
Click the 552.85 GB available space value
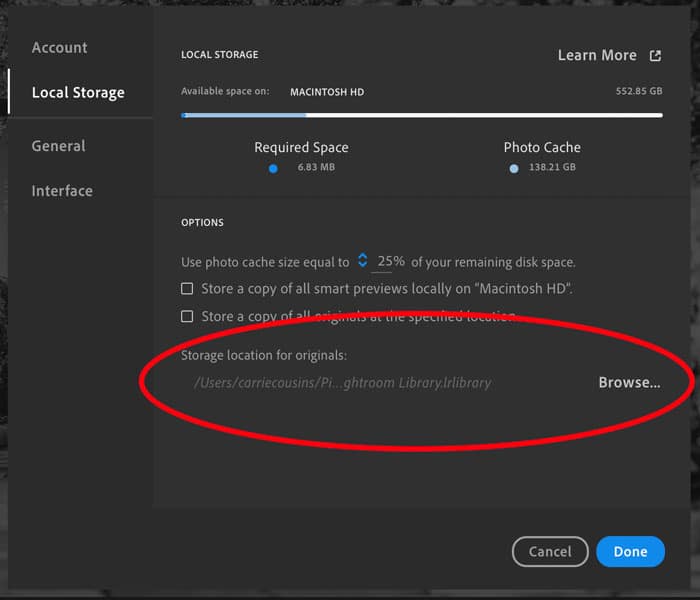tap(639, 92)
